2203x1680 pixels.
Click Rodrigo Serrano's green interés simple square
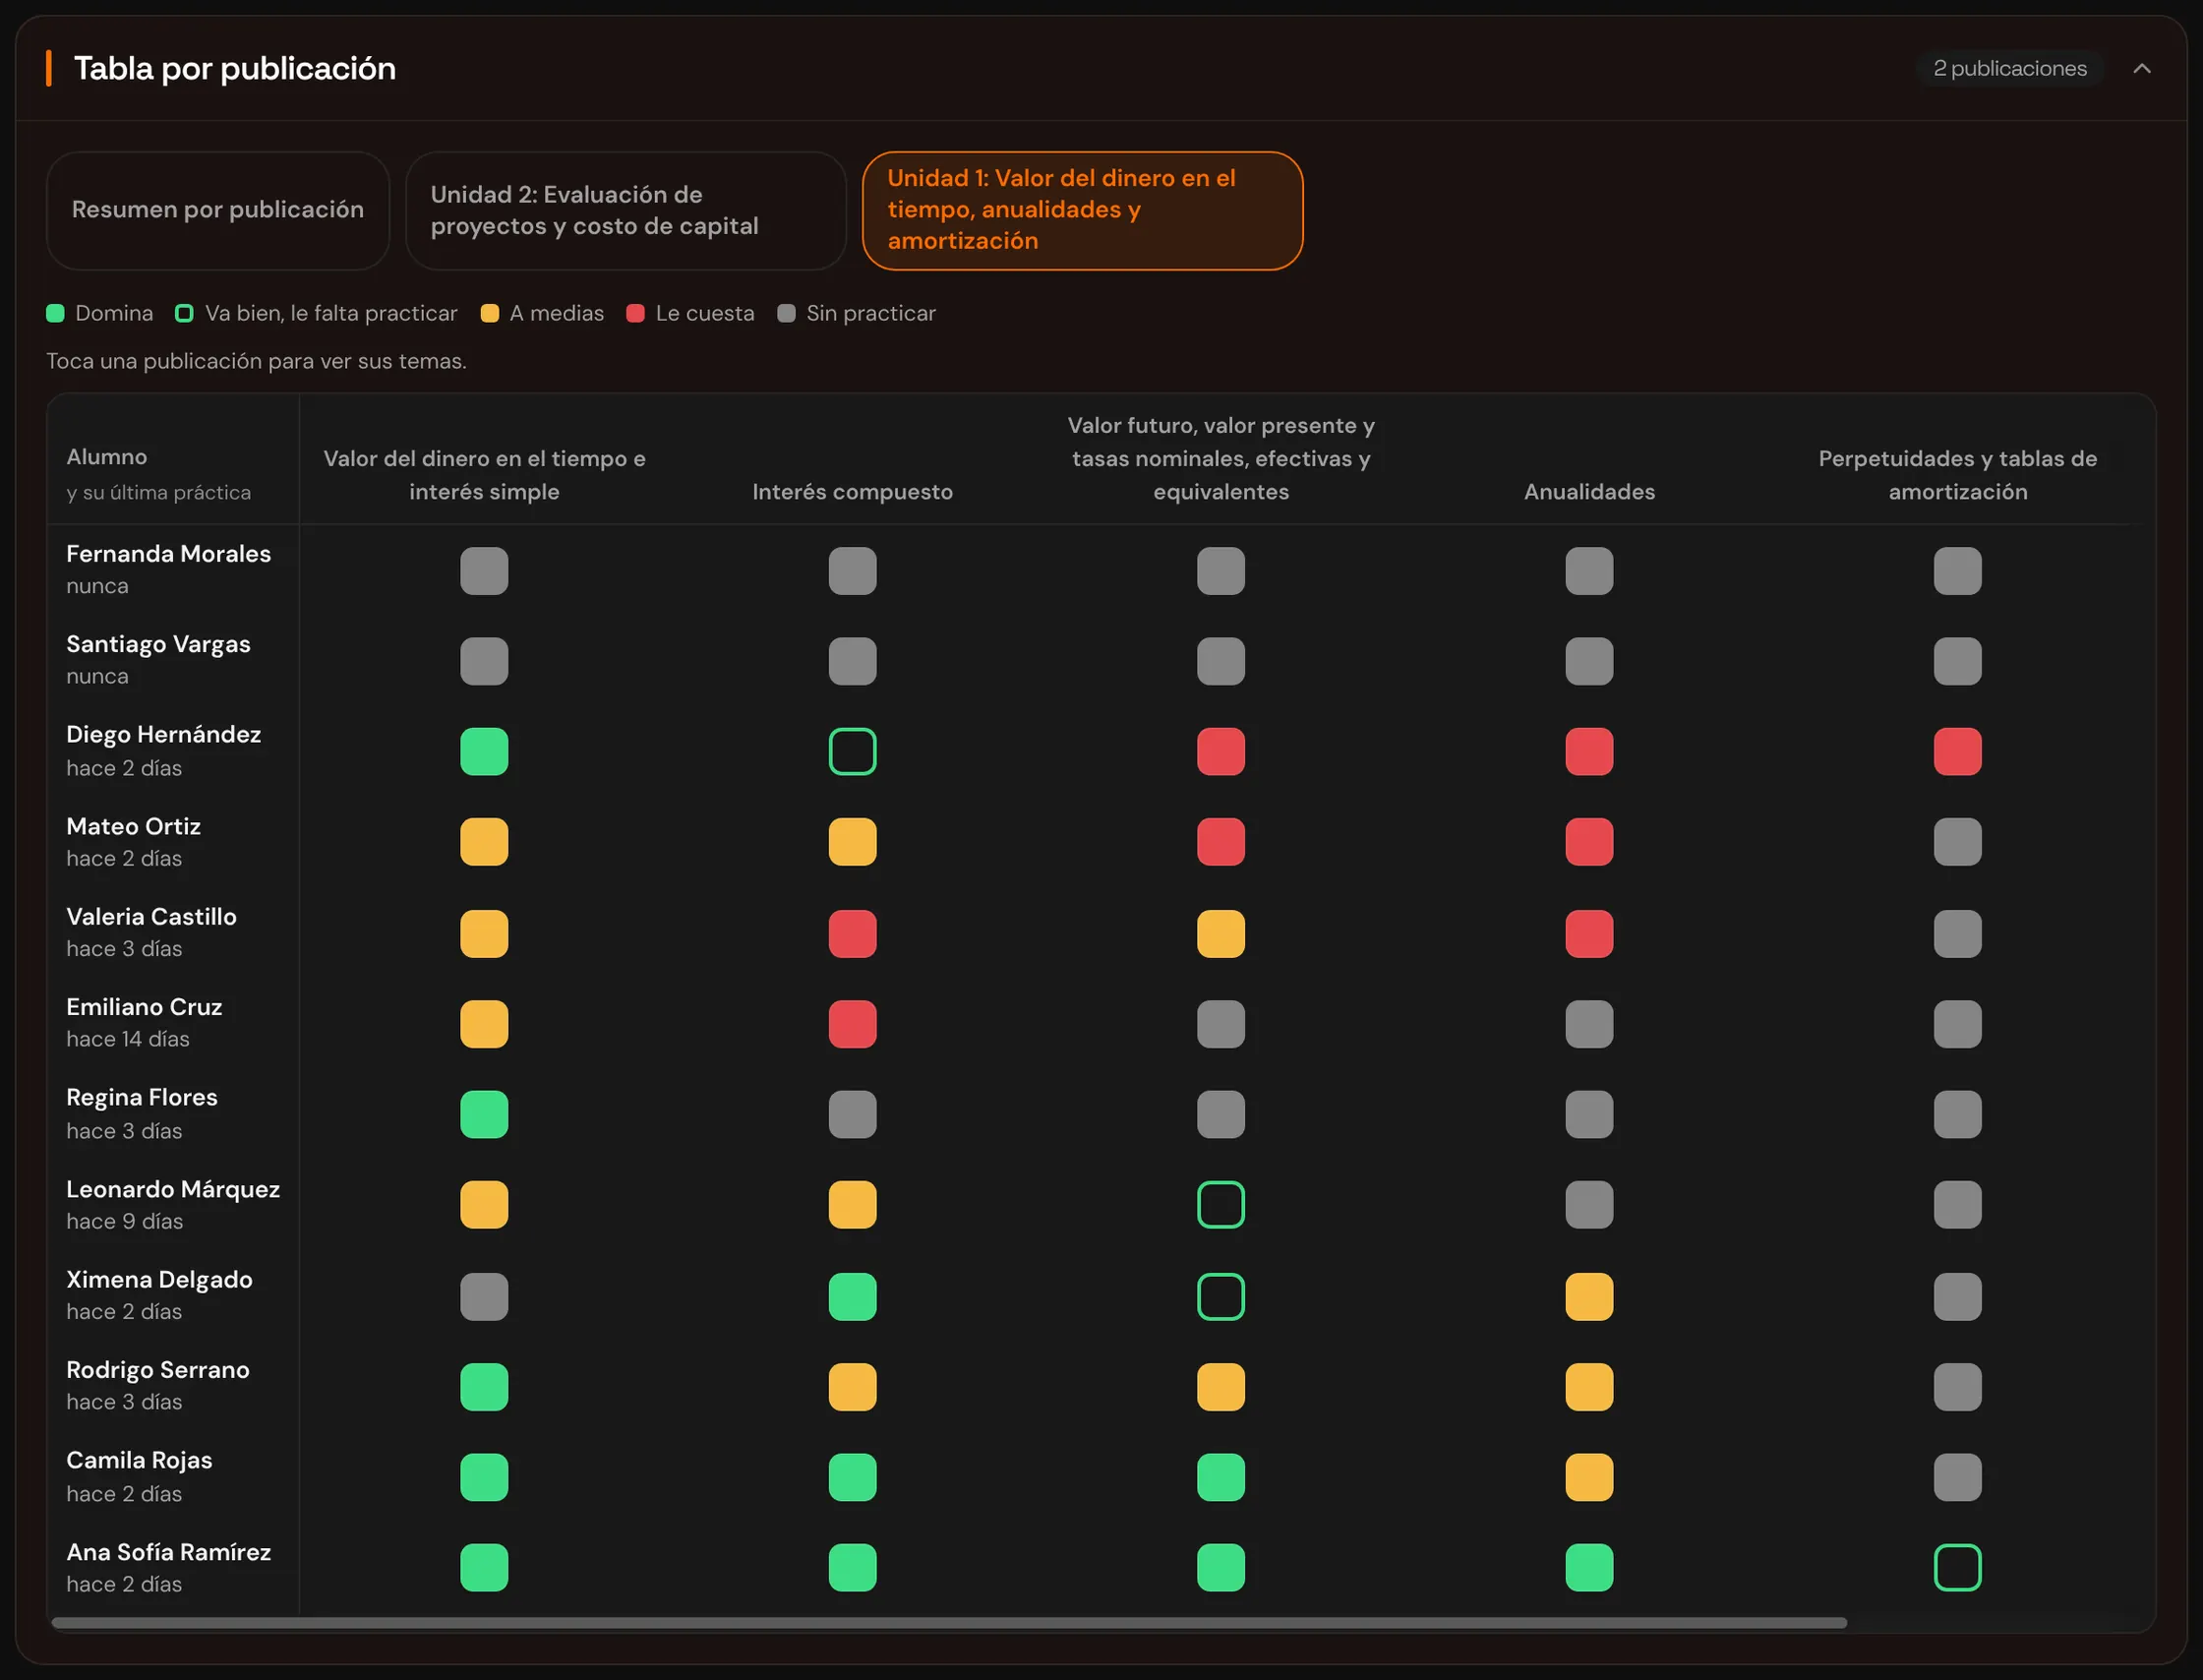click(x=484, y=1387)
